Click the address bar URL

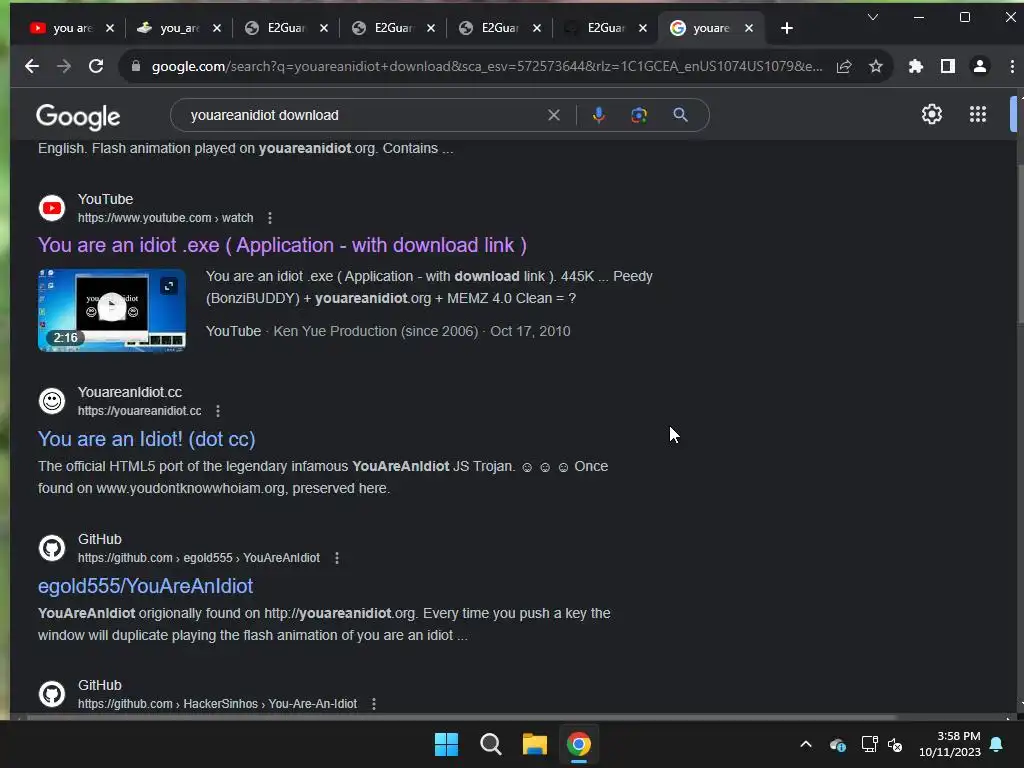(x=487, y=66)
